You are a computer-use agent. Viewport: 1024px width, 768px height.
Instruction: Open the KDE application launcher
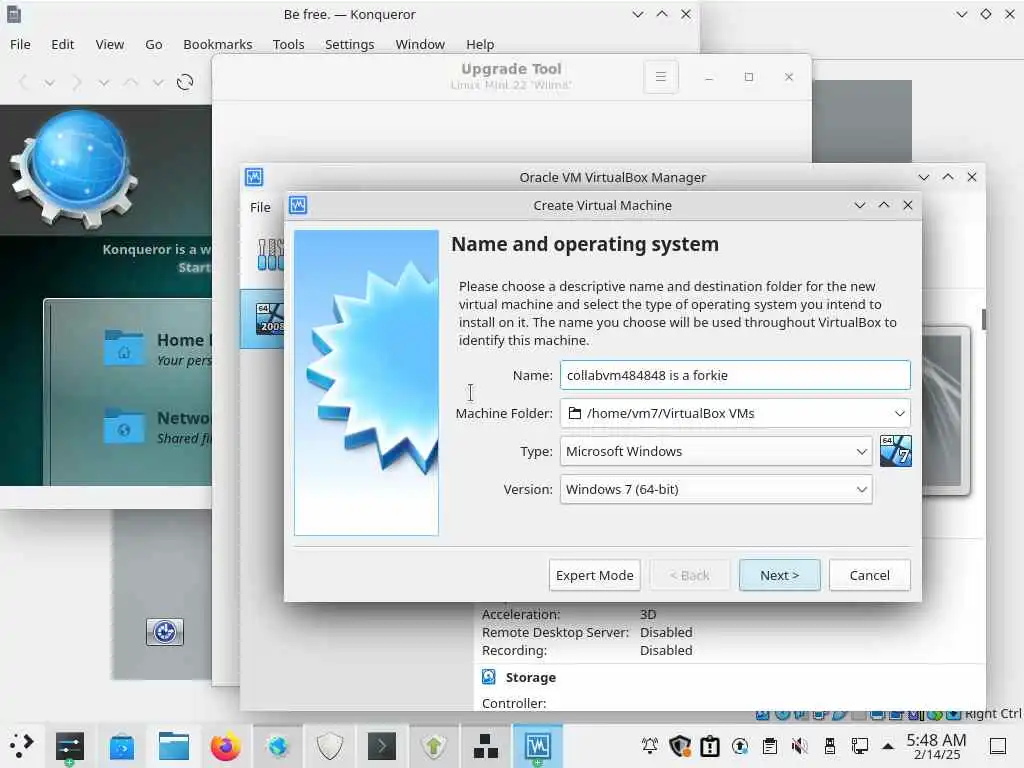[21, 746]
